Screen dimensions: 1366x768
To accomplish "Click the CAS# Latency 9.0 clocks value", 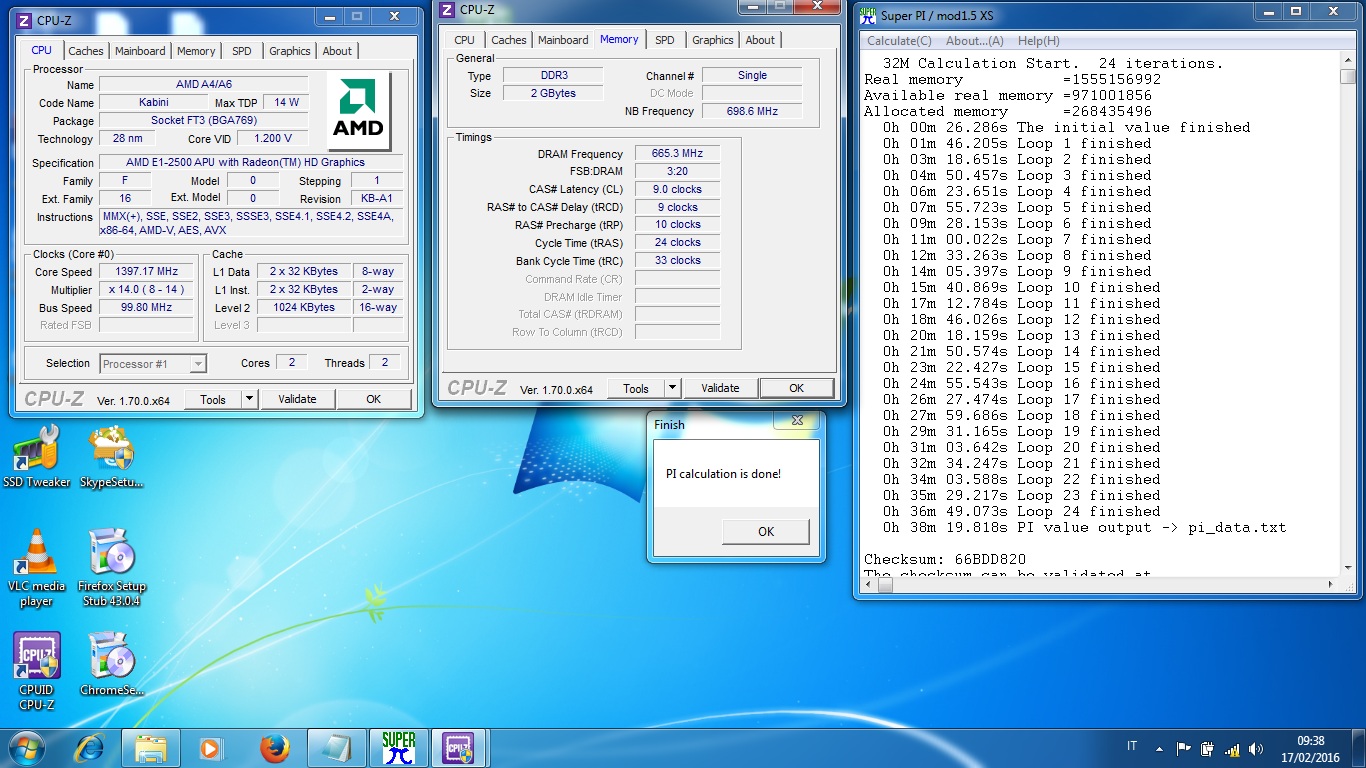I will point(677,189).
